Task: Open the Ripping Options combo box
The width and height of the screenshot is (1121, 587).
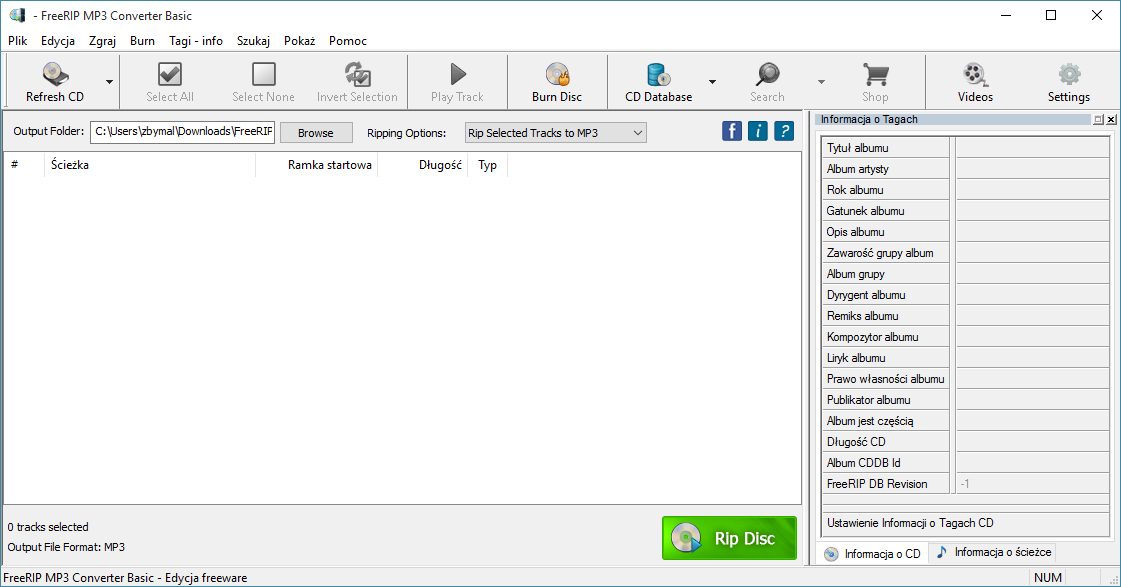Action: (555, 133)
